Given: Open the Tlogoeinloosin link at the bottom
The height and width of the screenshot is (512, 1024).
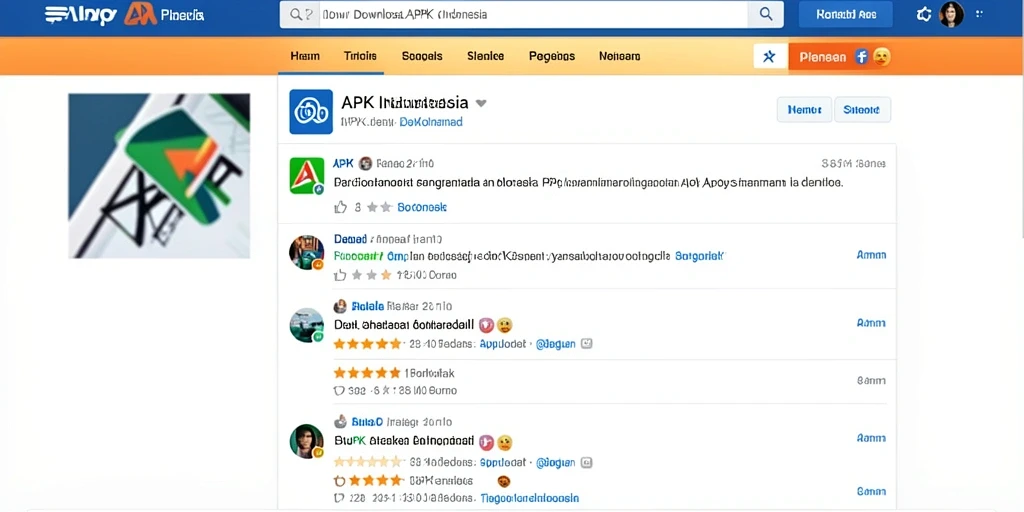Looking at the screenshot, I should (530, 498).
